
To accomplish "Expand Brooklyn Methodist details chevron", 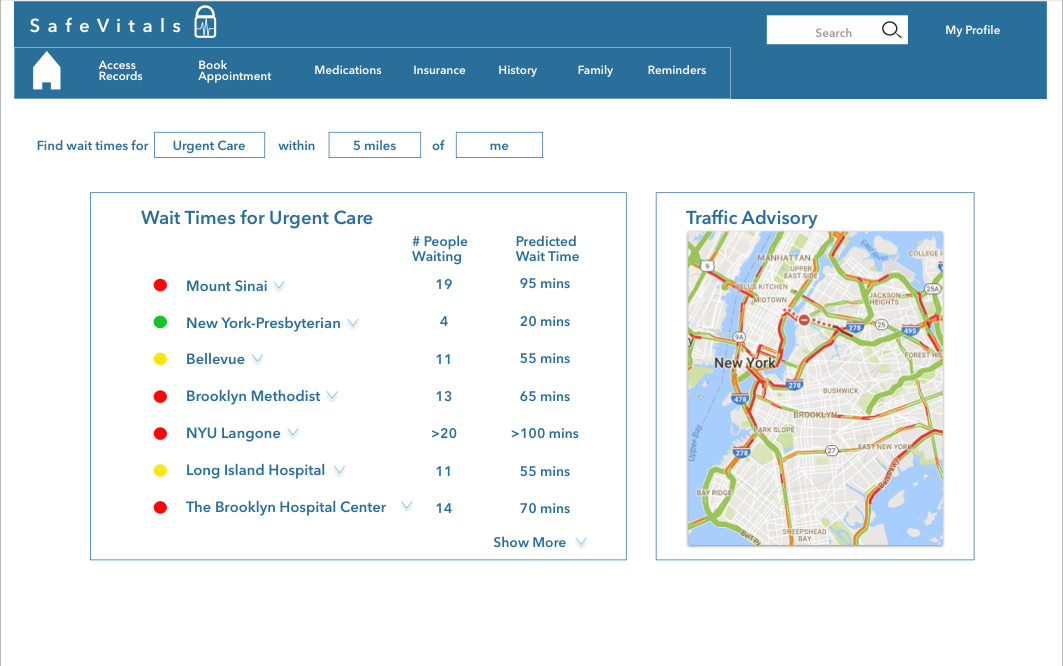I will point(332,395).
